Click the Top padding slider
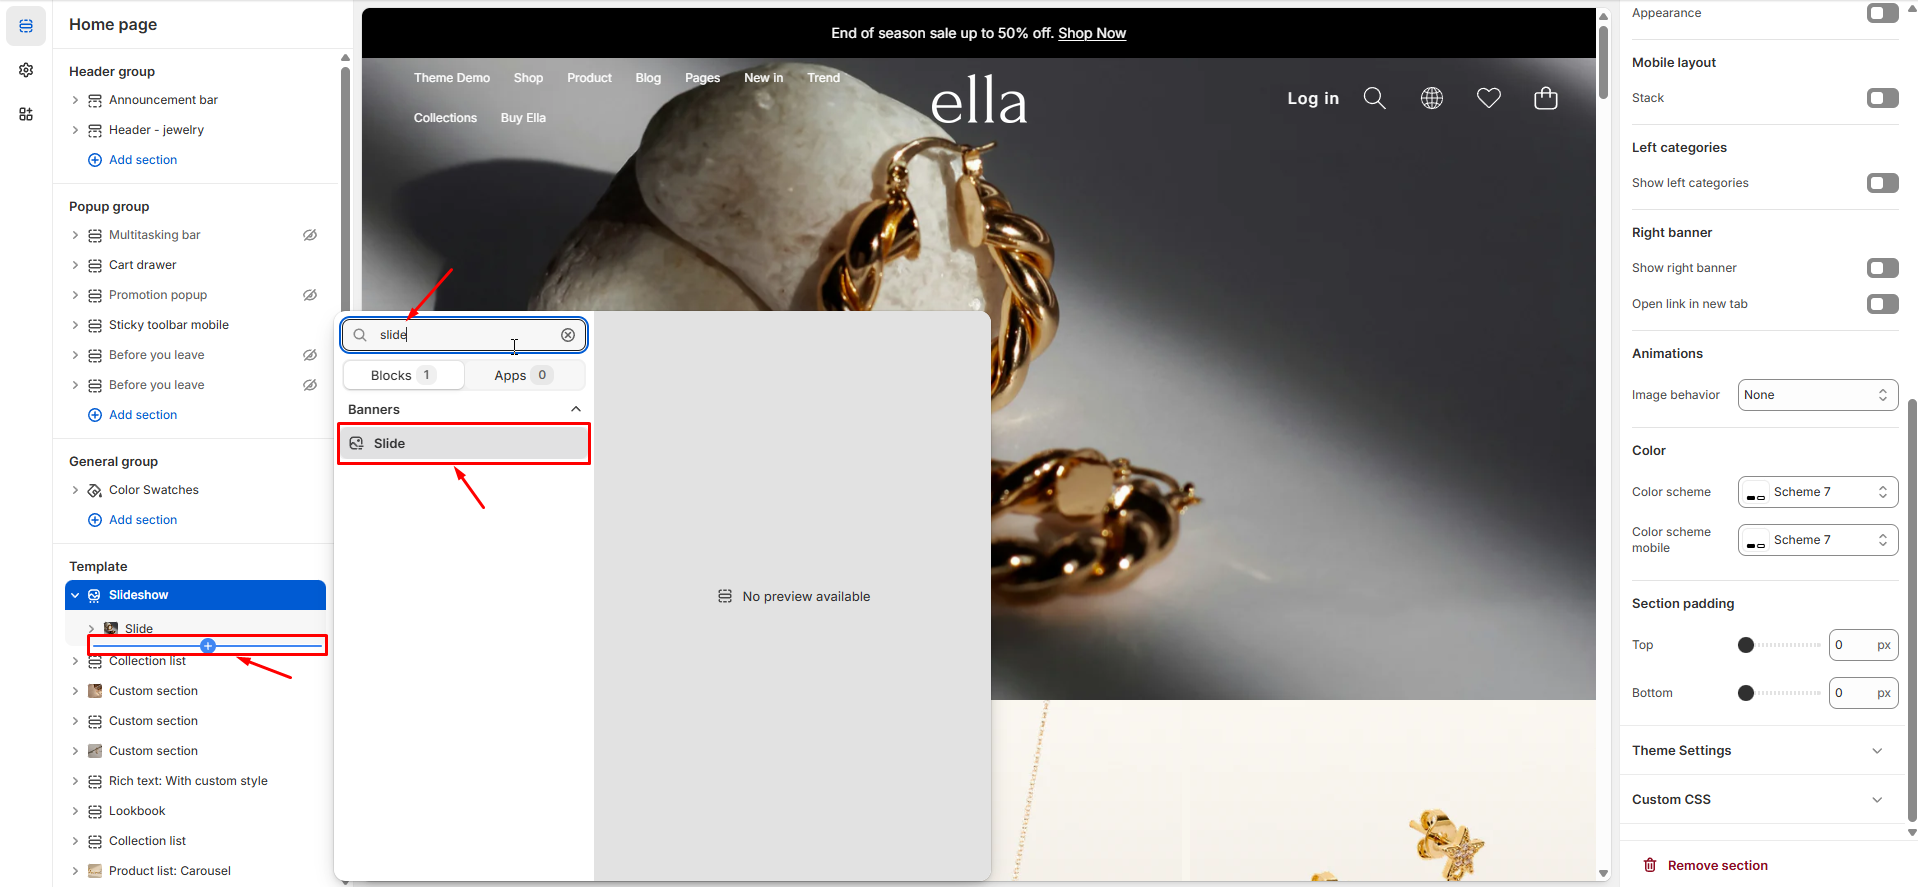The image size is (1918, 887). coord(1782,645)
